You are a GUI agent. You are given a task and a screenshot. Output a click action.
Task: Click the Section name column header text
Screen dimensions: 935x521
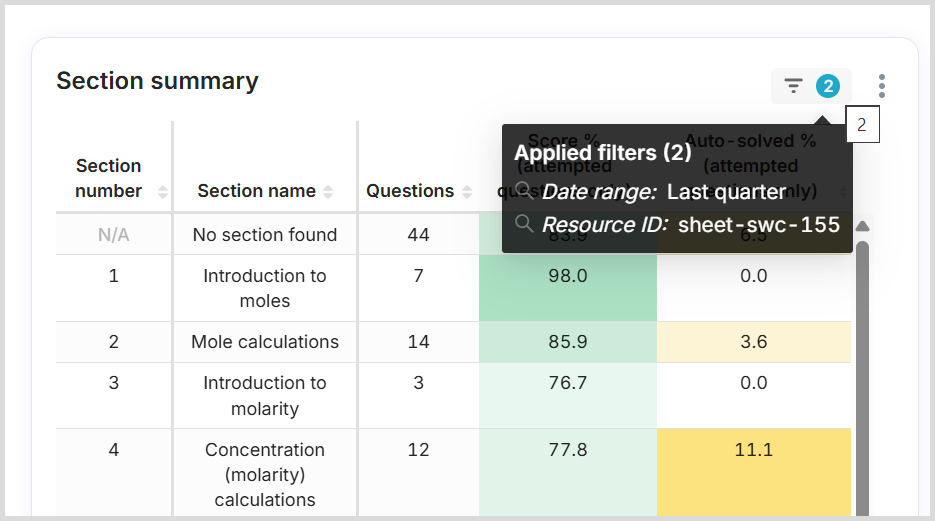pyautogui.click(x=256, y=191)
